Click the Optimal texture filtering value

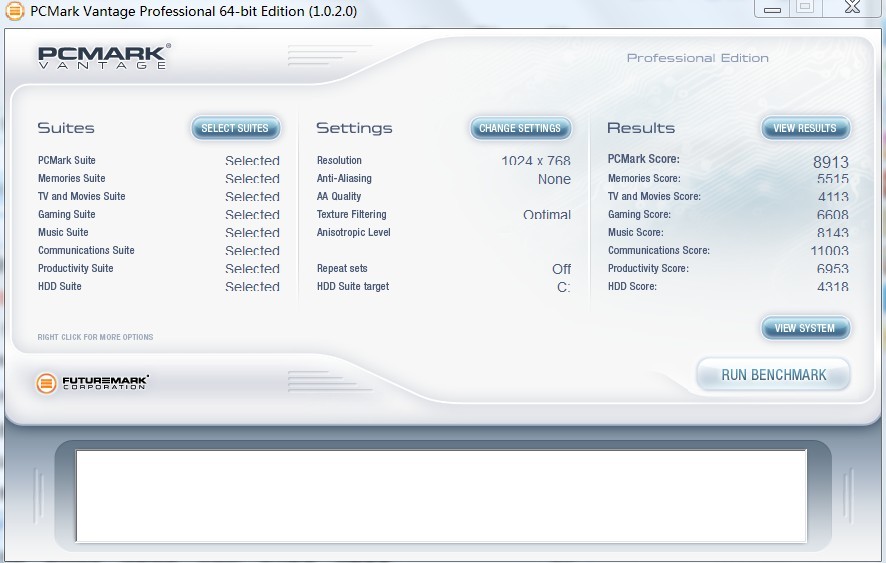point(547,215)
